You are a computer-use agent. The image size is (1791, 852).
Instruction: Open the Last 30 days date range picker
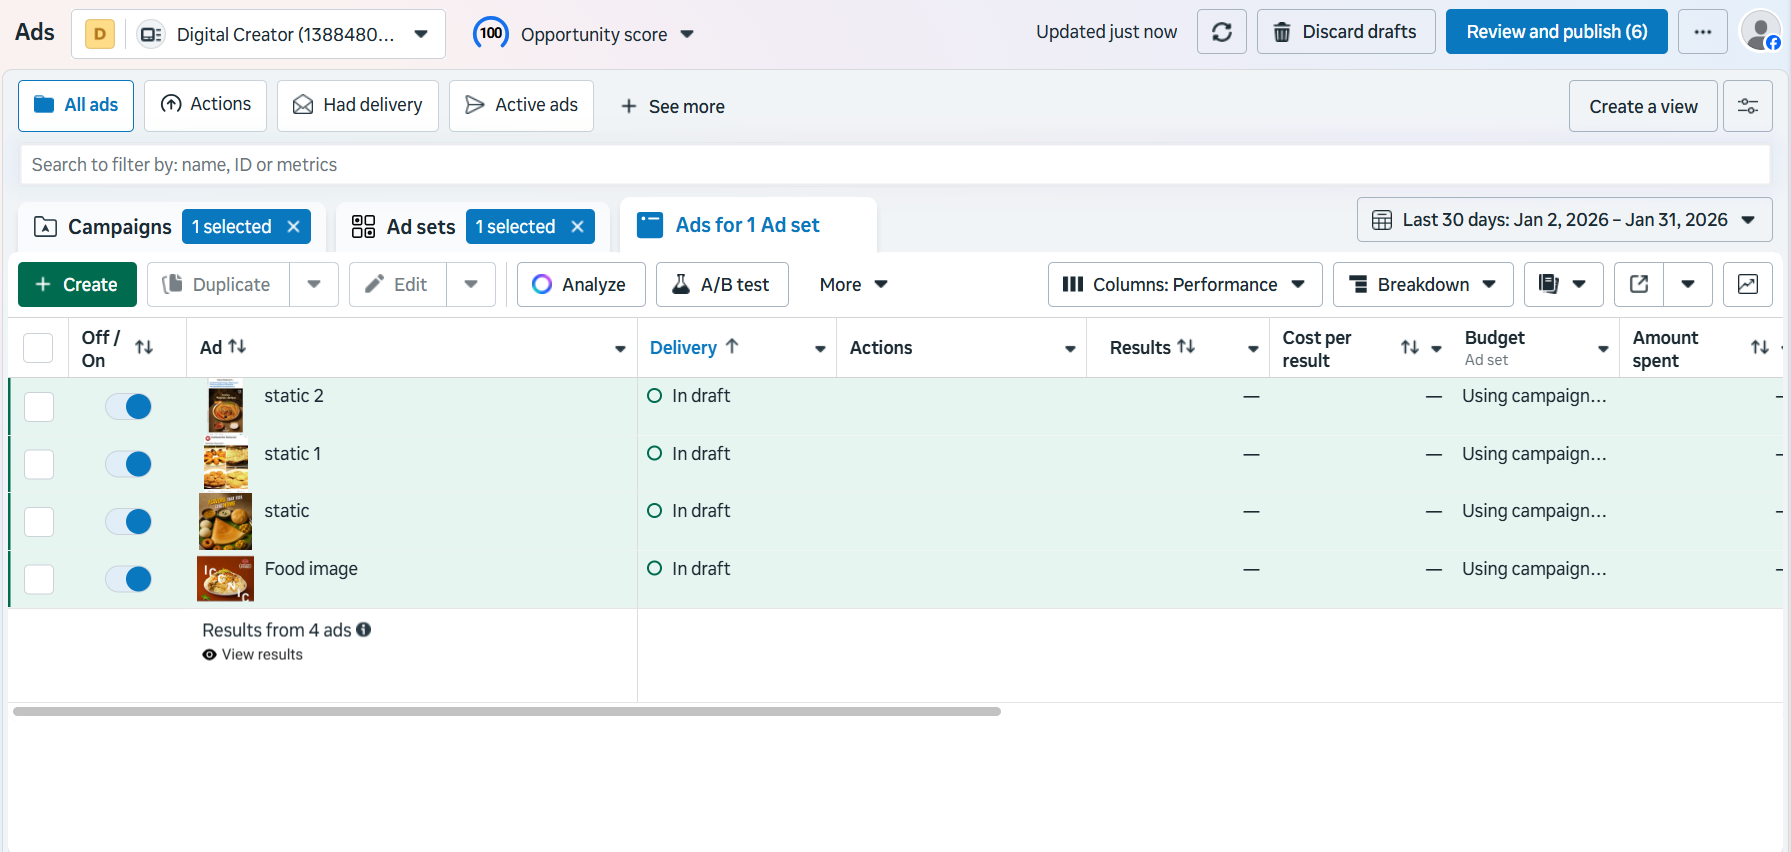[x=1564, y=220]
